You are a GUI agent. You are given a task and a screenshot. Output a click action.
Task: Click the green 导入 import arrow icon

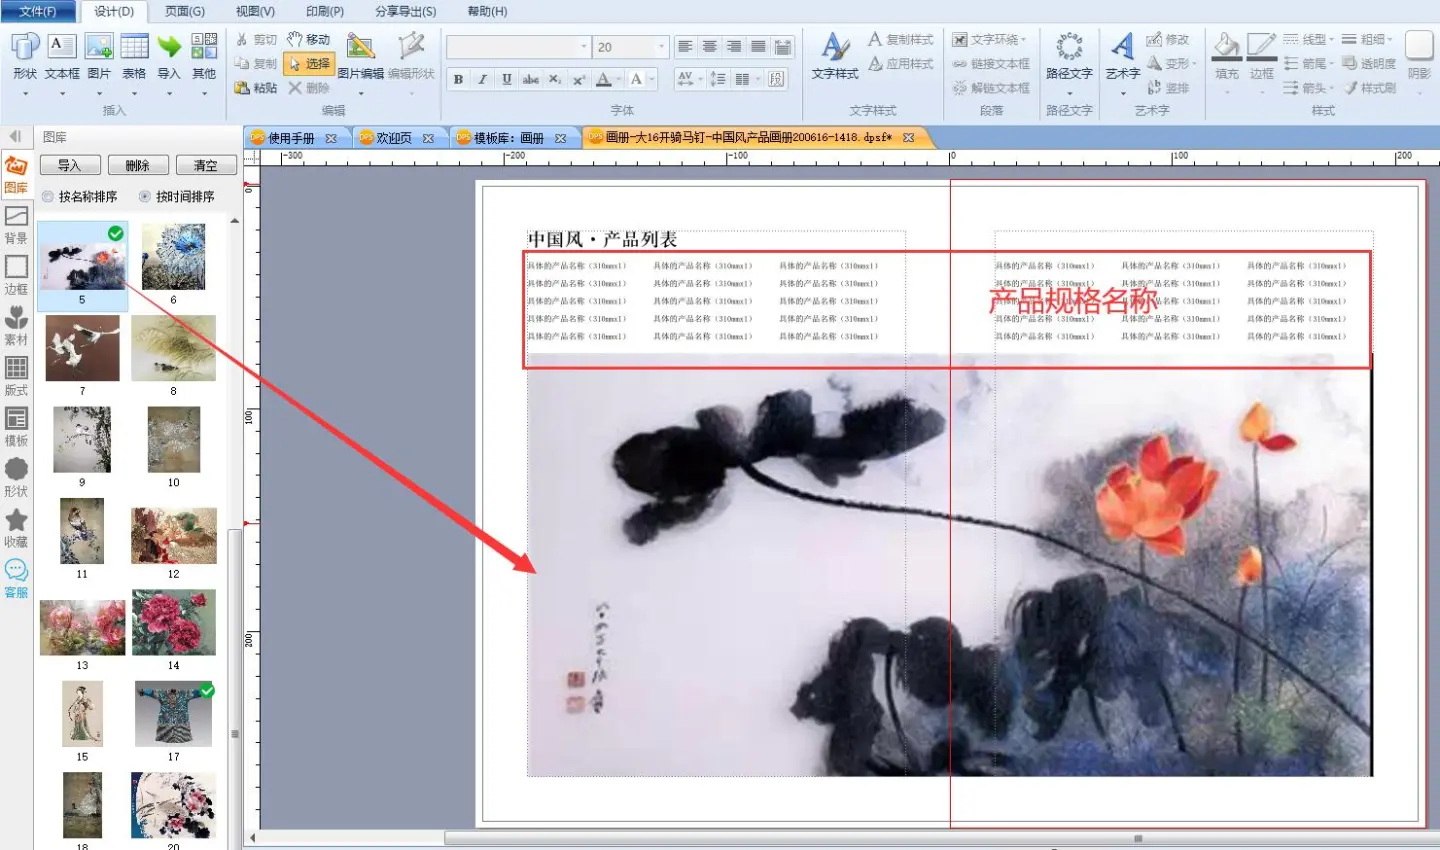tap(169, 47)
